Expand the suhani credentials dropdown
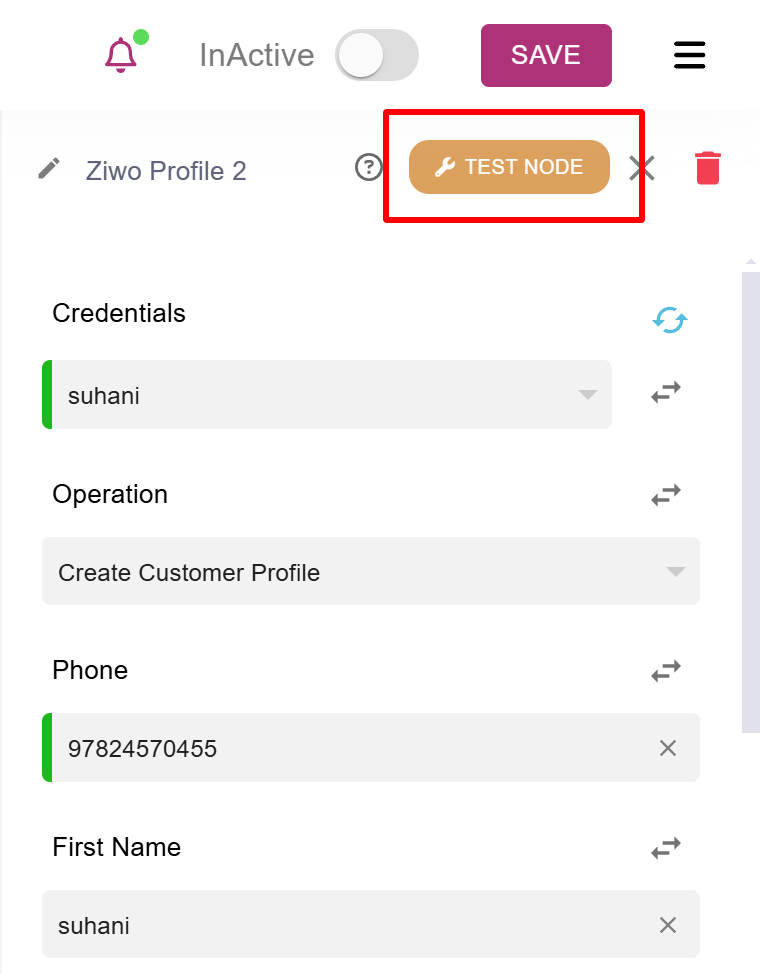This screenshot has width=760, height=974. (327, 394)
